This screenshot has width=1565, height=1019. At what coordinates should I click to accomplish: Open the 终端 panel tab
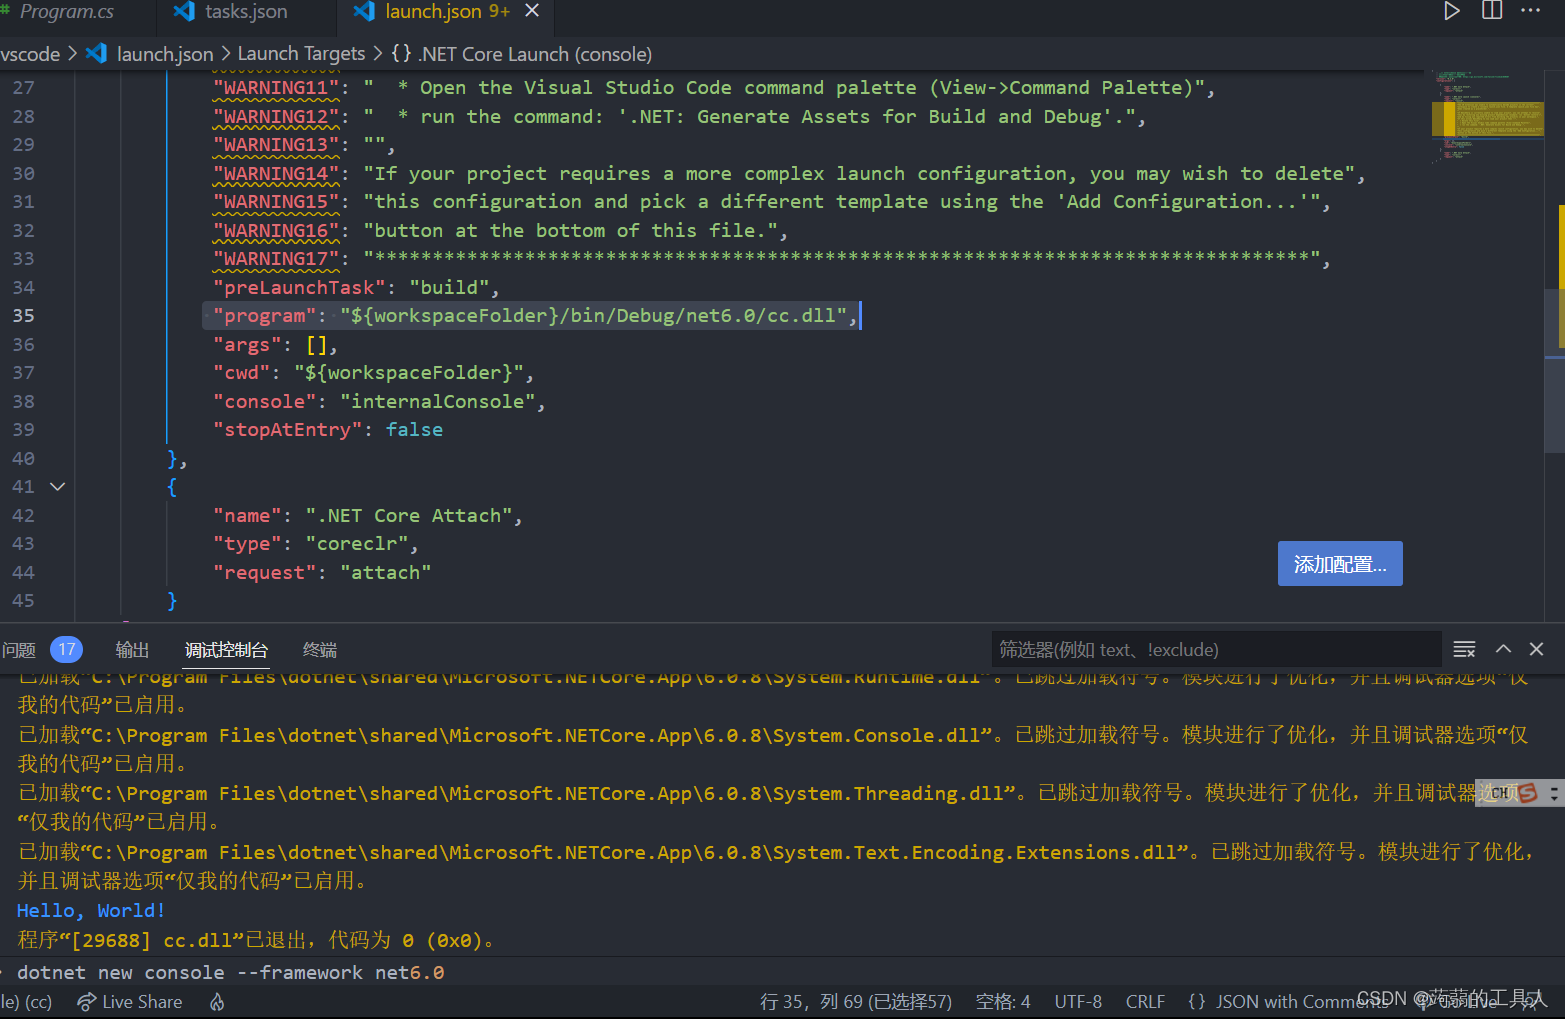(x=320, y=650)
